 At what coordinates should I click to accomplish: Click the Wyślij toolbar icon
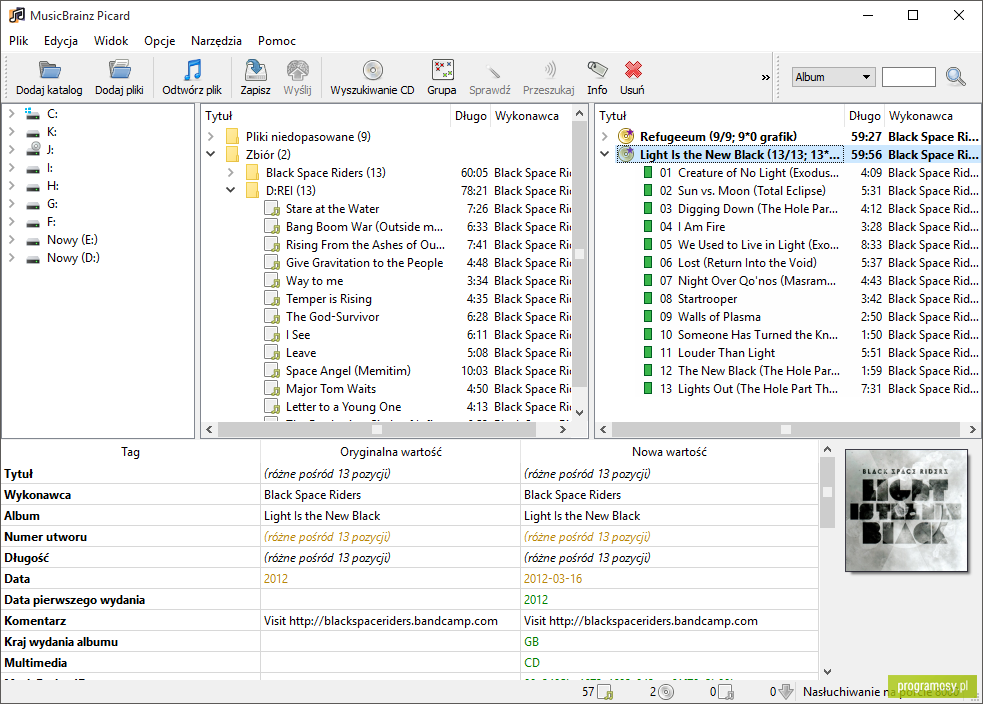(297, 70)
